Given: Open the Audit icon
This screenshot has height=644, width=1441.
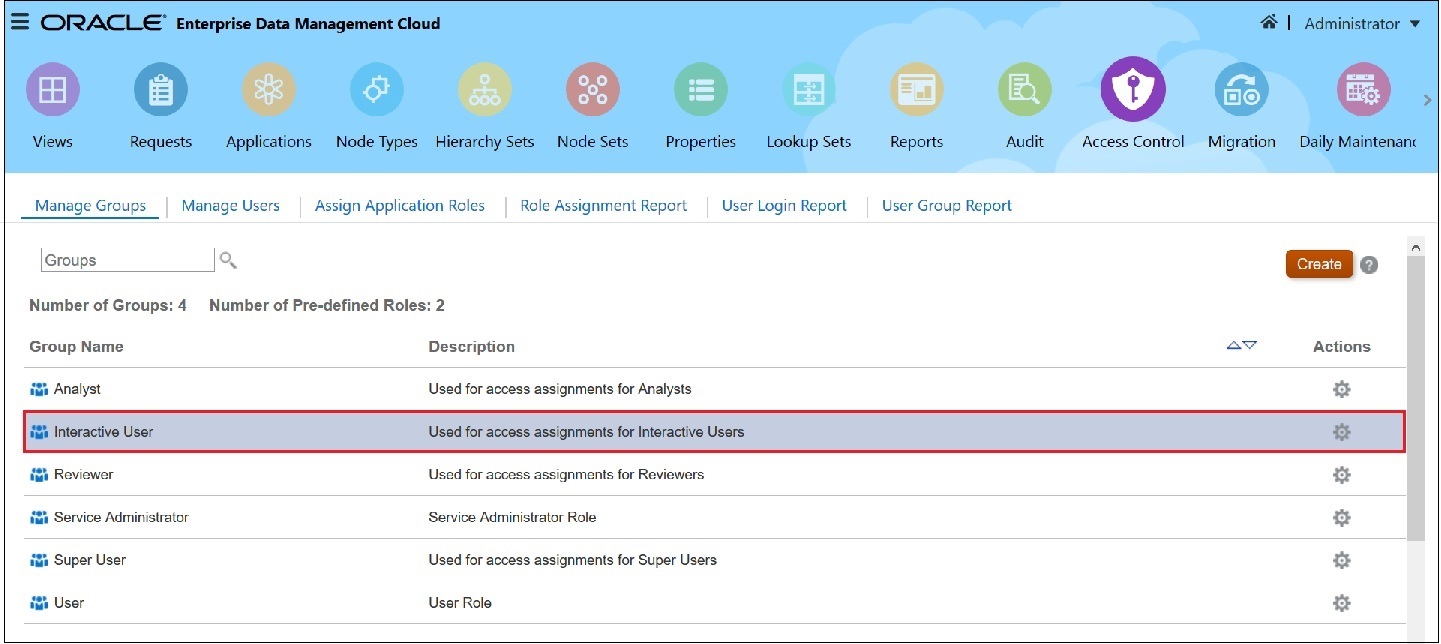Looking at the screenshot, I should (1025, 90).
